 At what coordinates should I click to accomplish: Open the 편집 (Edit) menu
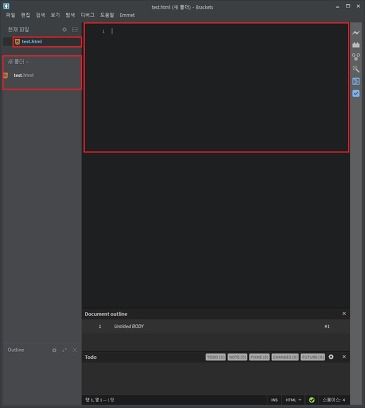(x=25, y=15)
